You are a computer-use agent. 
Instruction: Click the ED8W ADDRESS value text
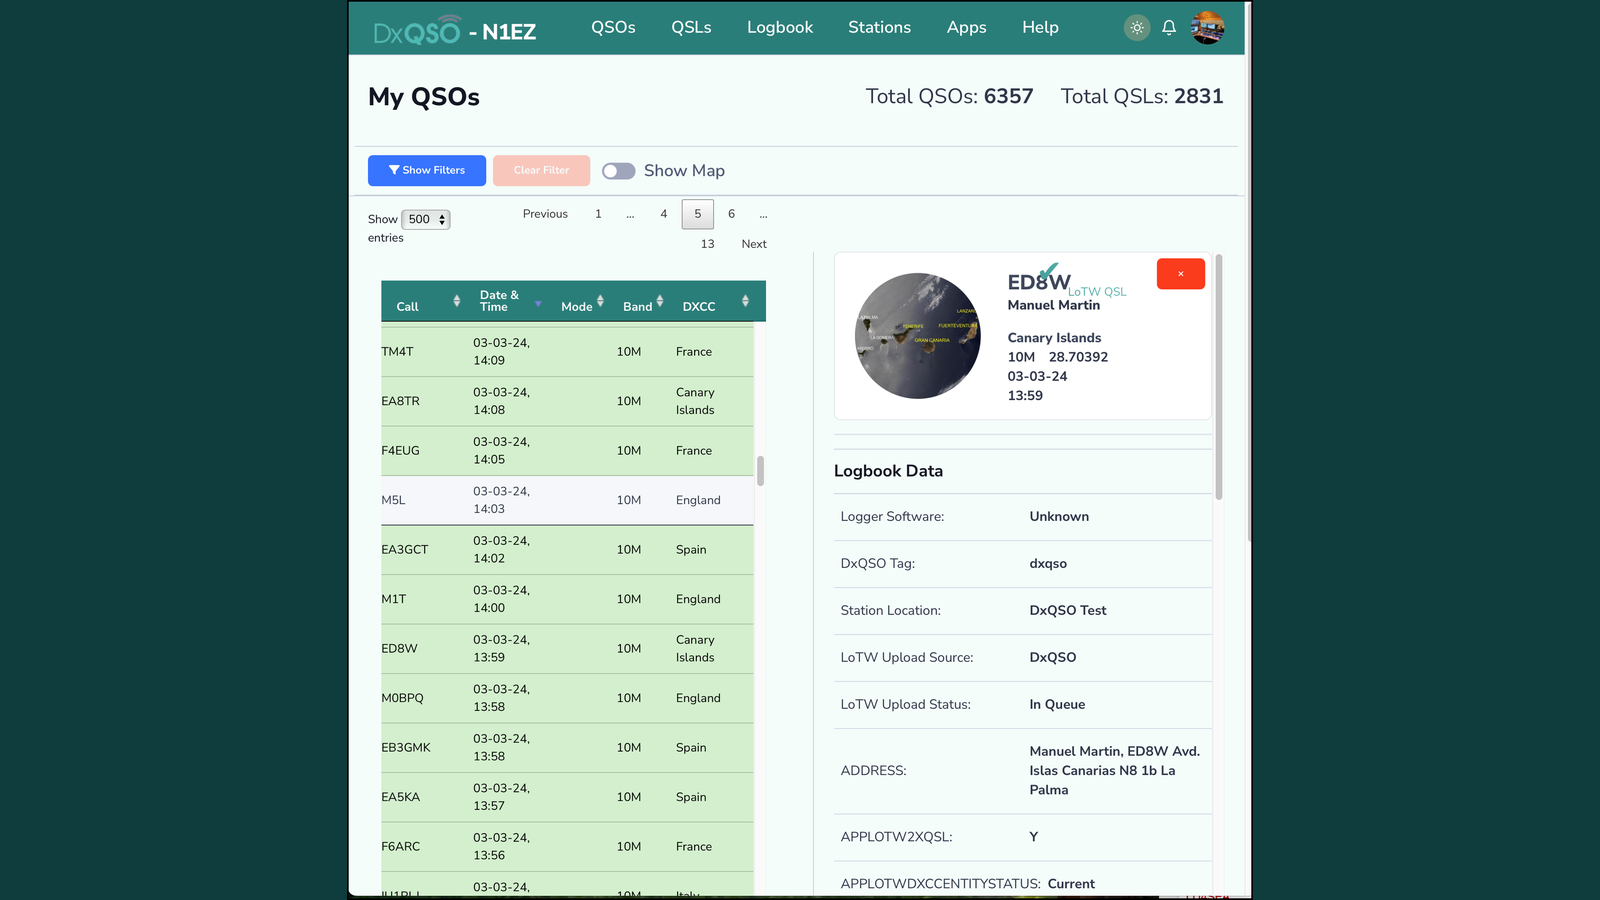coord(1115,770)
